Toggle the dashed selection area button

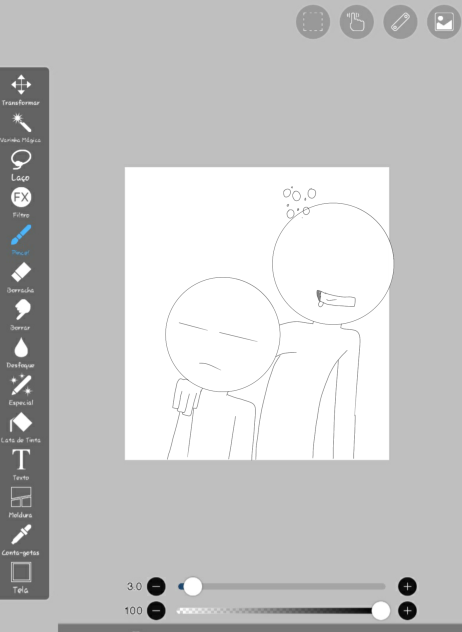[313, 22]
